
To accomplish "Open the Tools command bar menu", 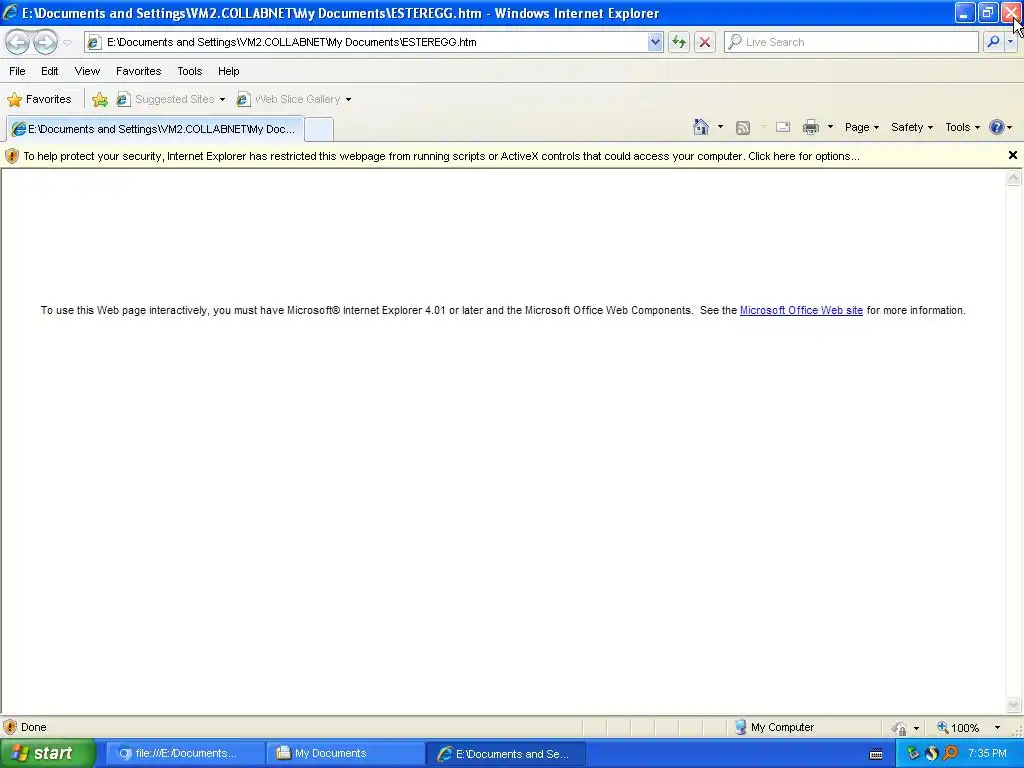I will click(963, 127).
